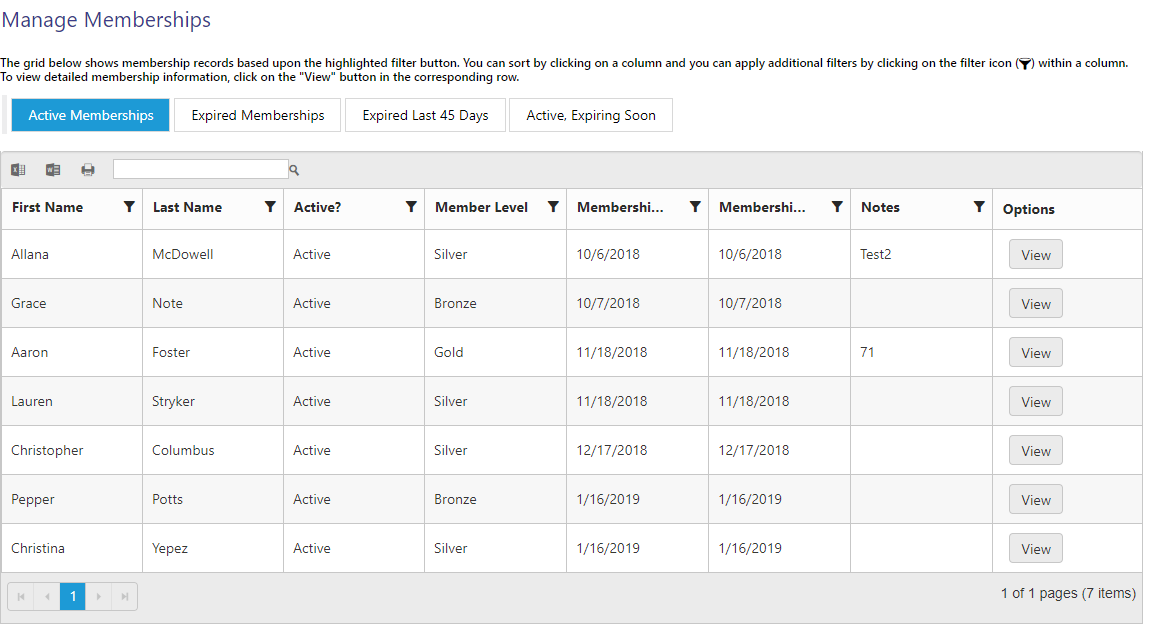This screenshot has width=1150, height=637.
Task: Select Expired Last 45 Days filter
Action: [x=425, y=115]
